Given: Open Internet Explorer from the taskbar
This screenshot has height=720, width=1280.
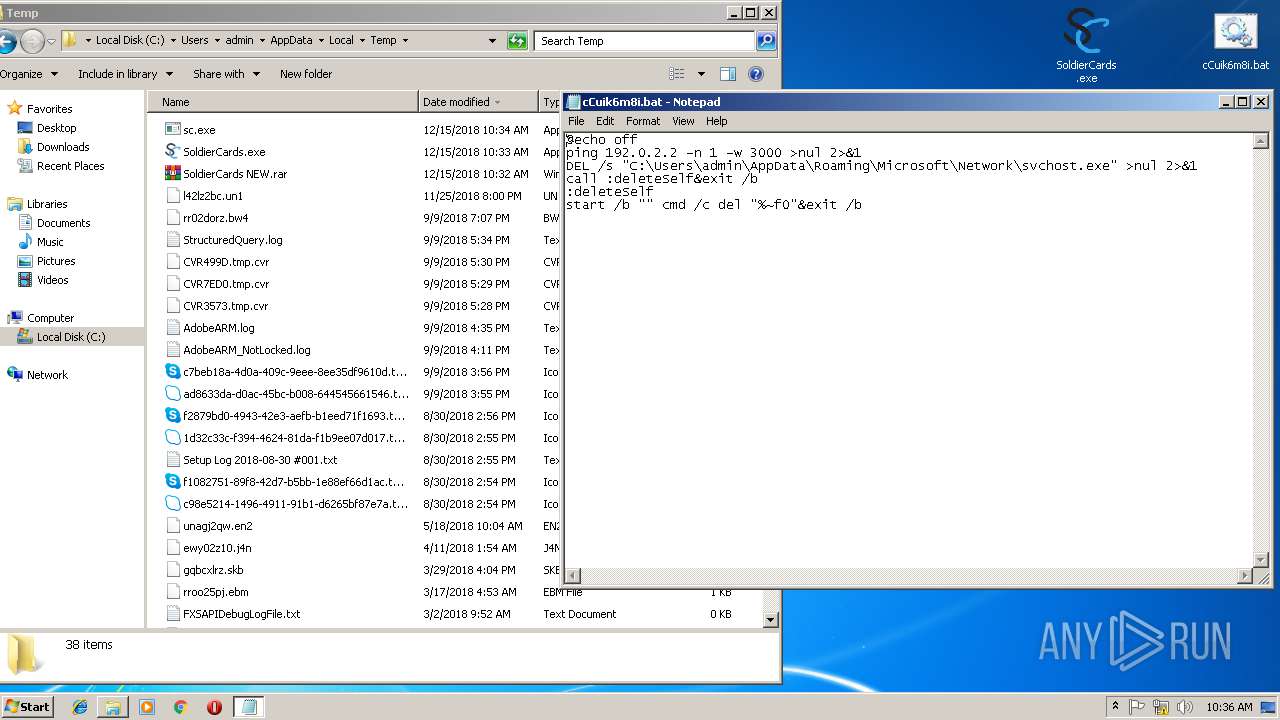Looking at the screenshot, I should [80, 707].
